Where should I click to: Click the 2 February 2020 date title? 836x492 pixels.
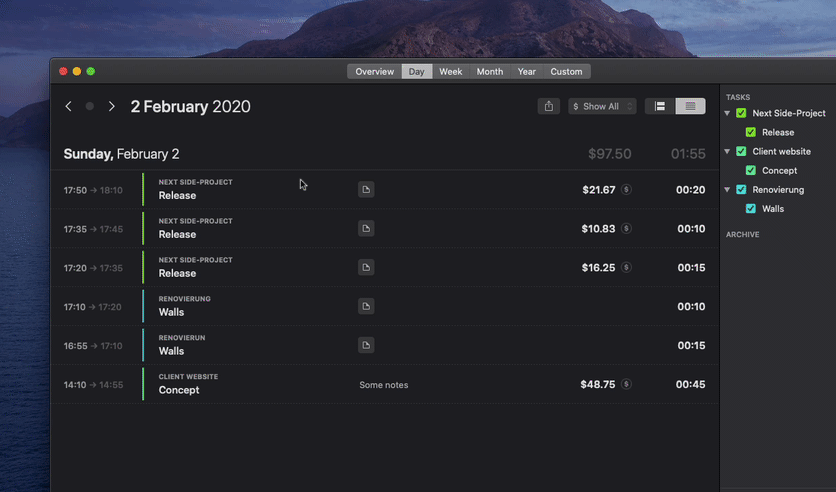click(190, 107)
